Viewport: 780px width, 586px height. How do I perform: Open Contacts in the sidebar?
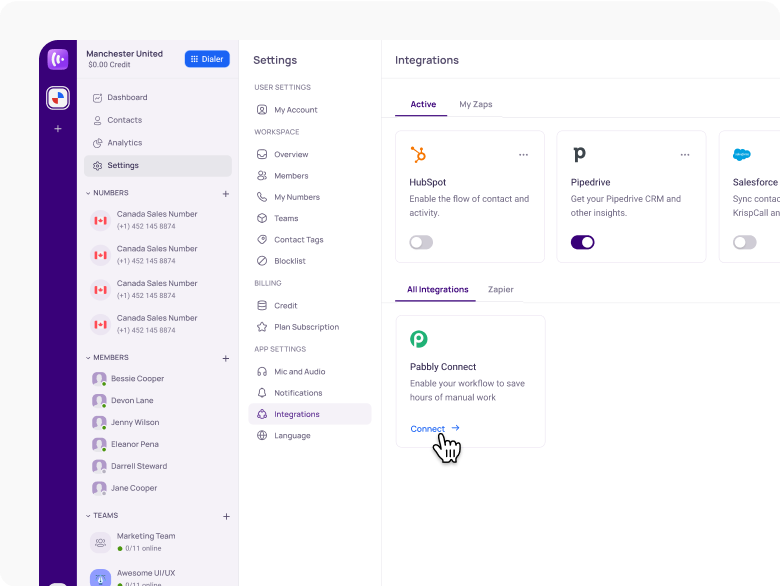[158, 120]
